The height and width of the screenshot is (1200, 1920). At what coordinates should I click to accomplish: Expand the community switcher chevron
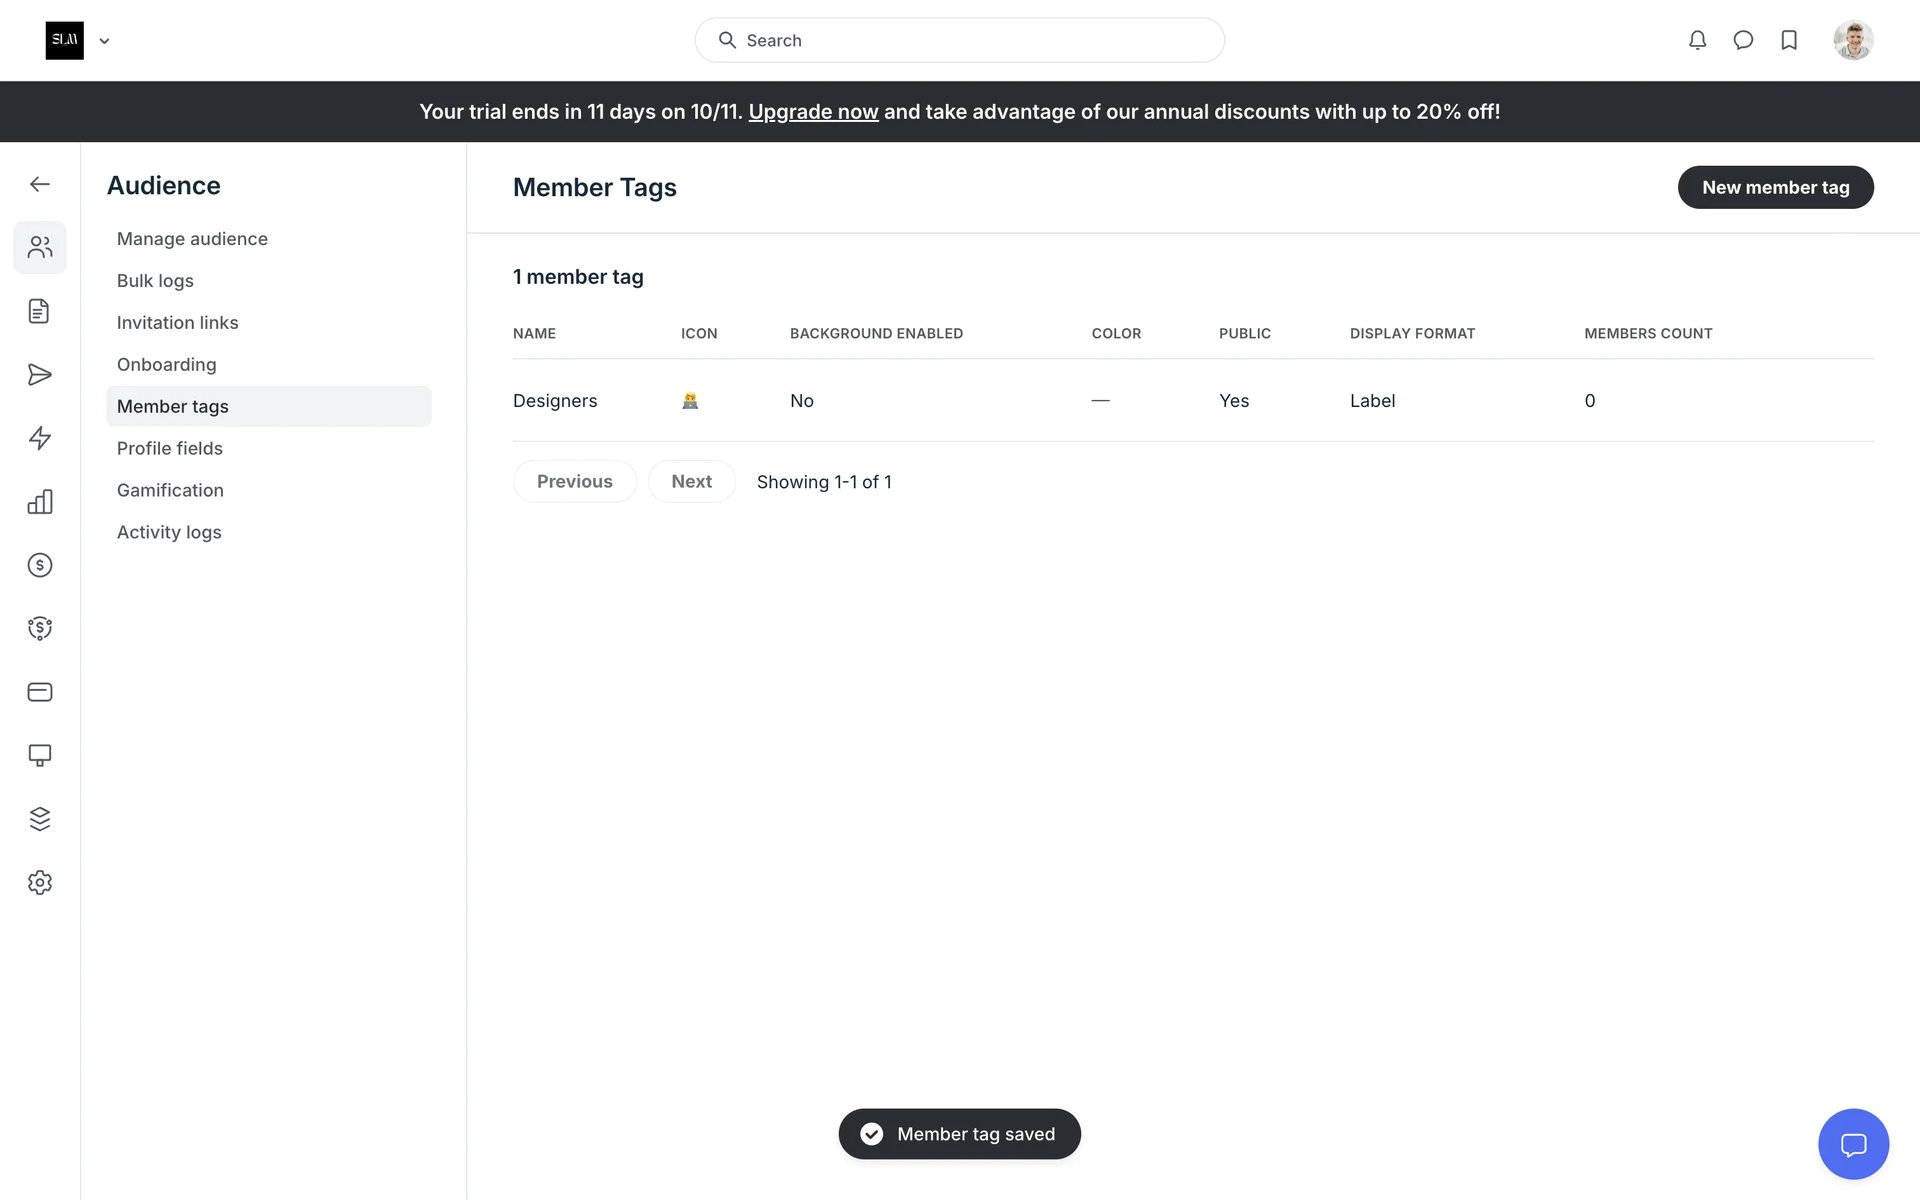(104, 41)
